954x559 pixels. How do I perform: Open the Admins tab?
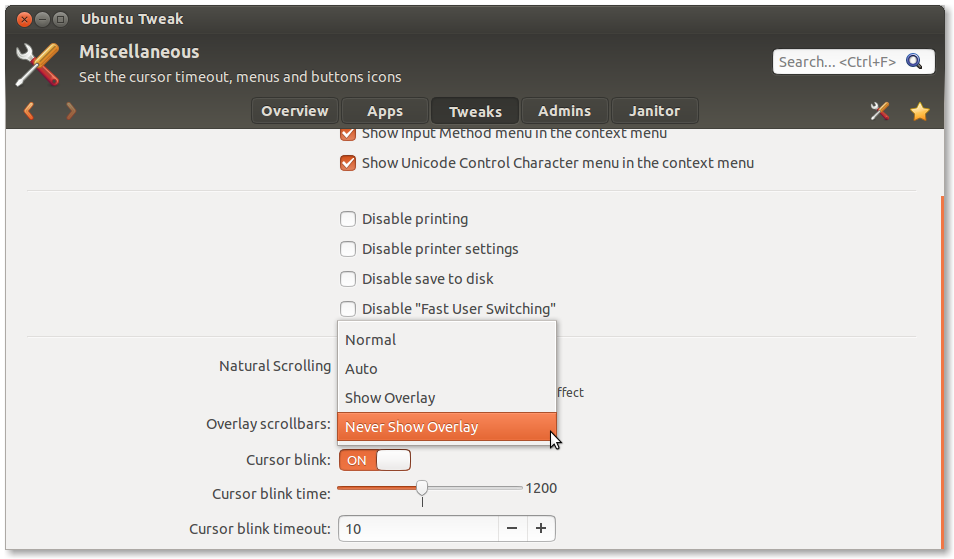[x=565, y=111]
